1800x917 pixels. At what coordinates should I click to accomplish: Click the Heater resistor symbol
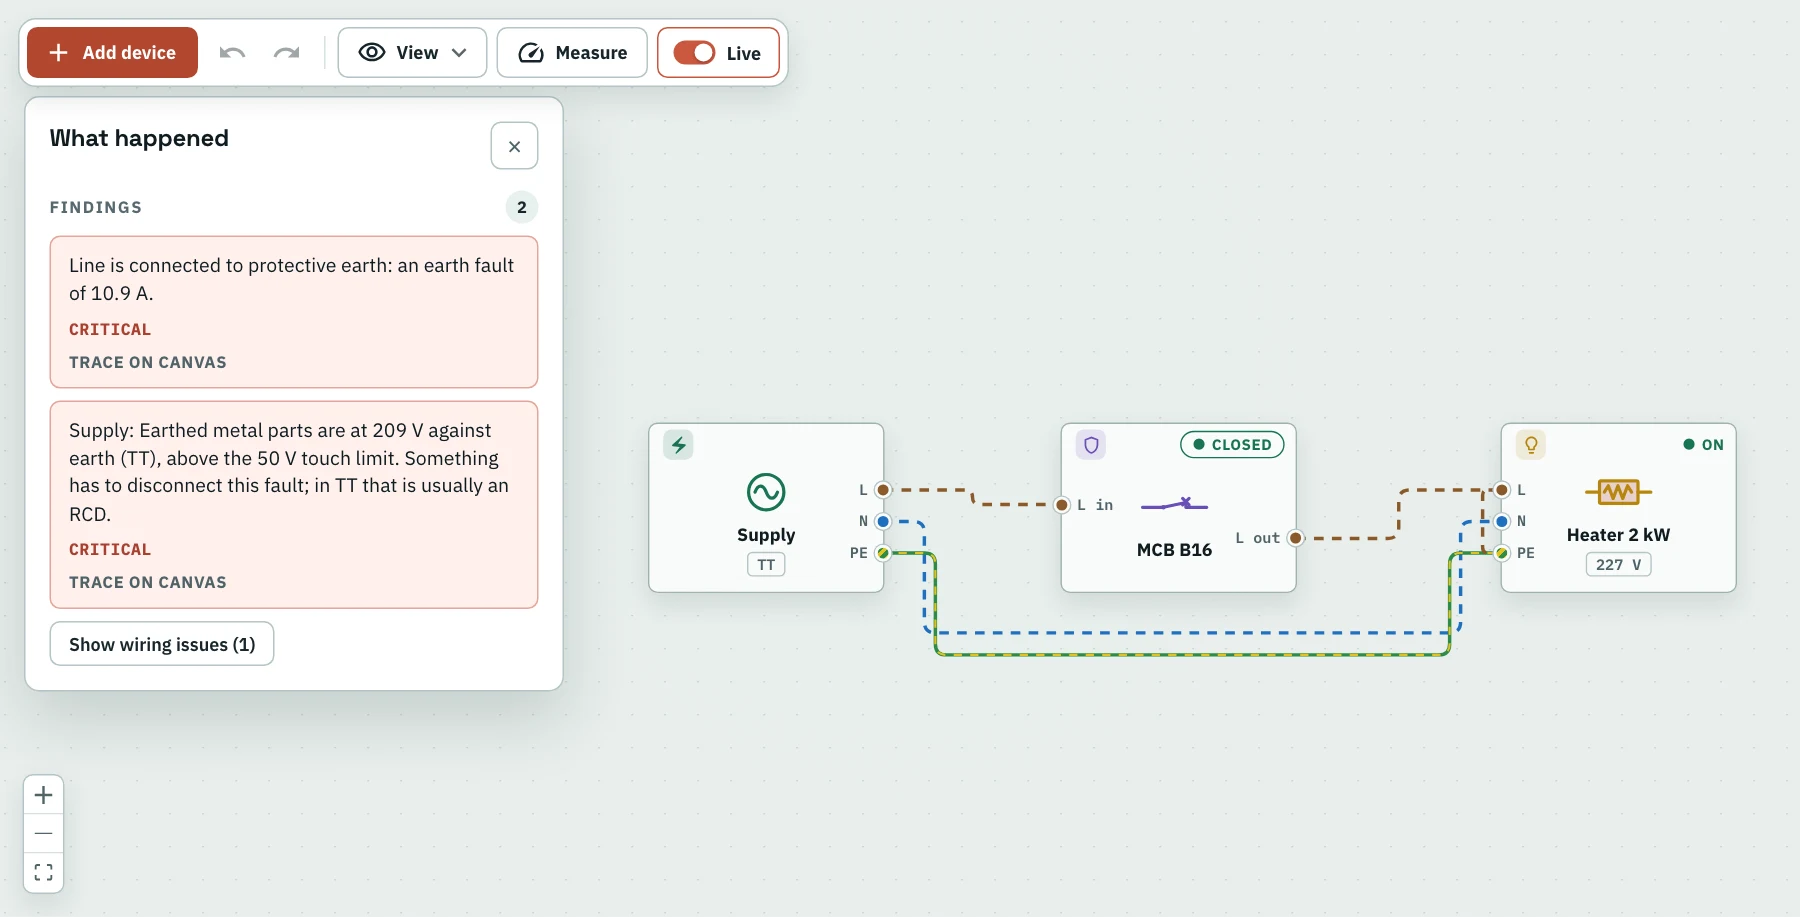[x=1618, y=491]
